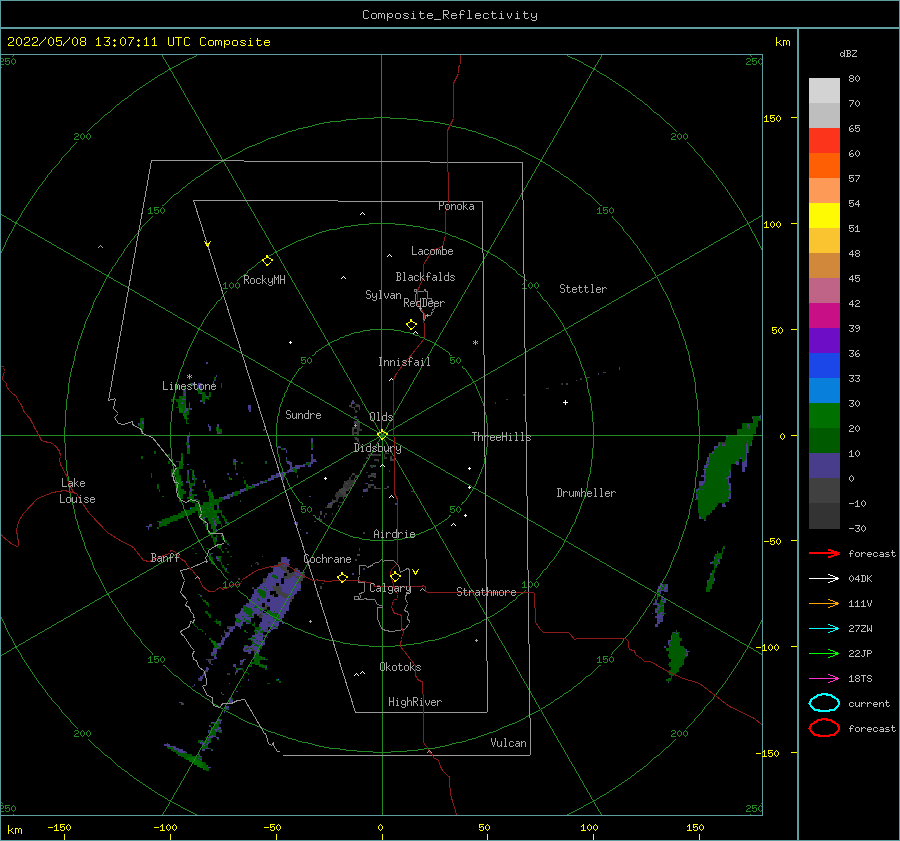Click the 51 dBZ yellow swatch

tap(824, 215)
